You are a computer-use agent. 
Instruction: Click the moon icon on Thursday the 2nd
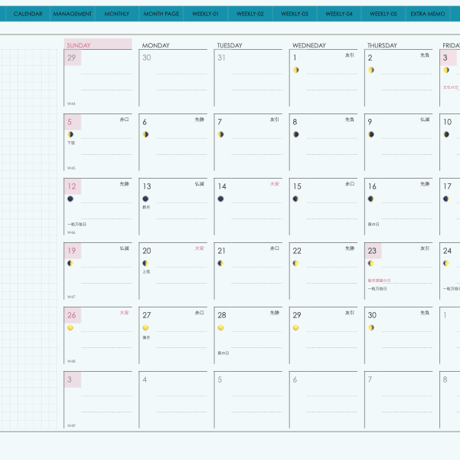[371, 70]
